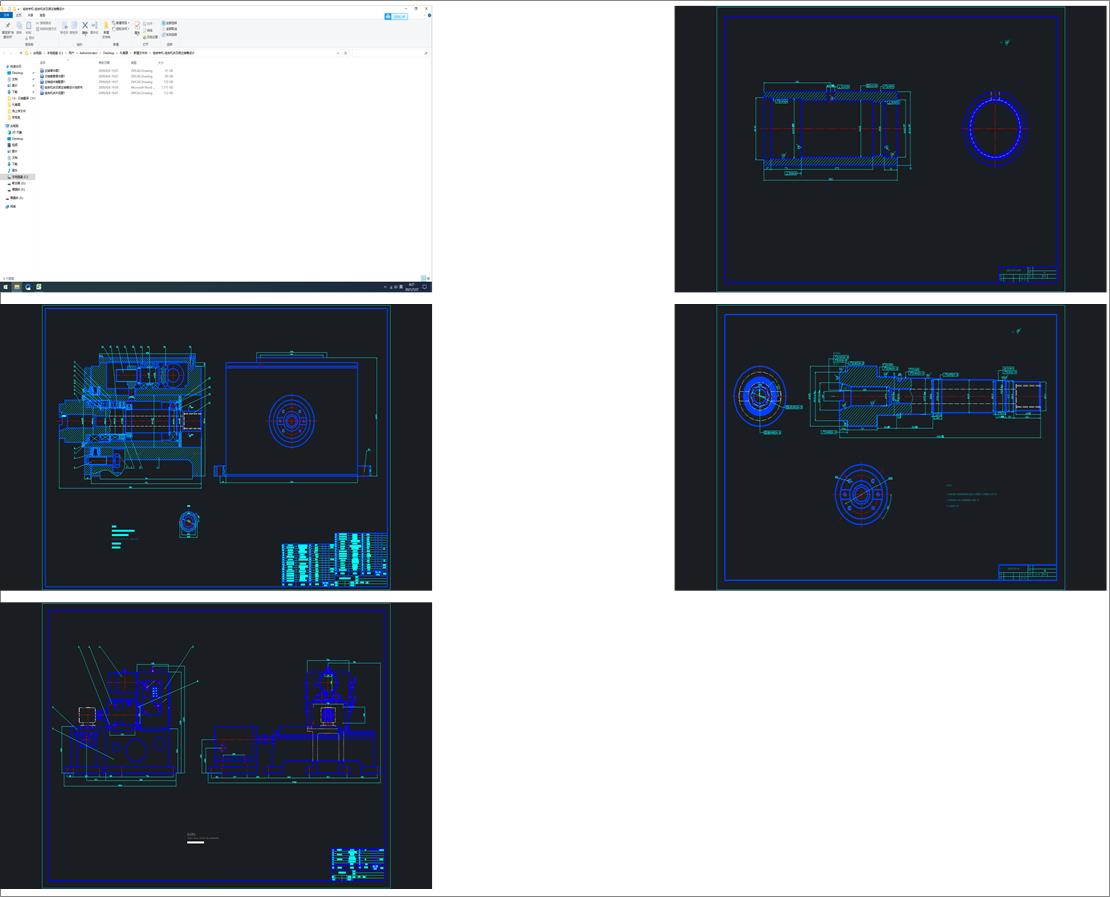The height and width of the screenshot is (897, 1110).
Task: Click the Explorer search box
Action: tap(389, 53)
